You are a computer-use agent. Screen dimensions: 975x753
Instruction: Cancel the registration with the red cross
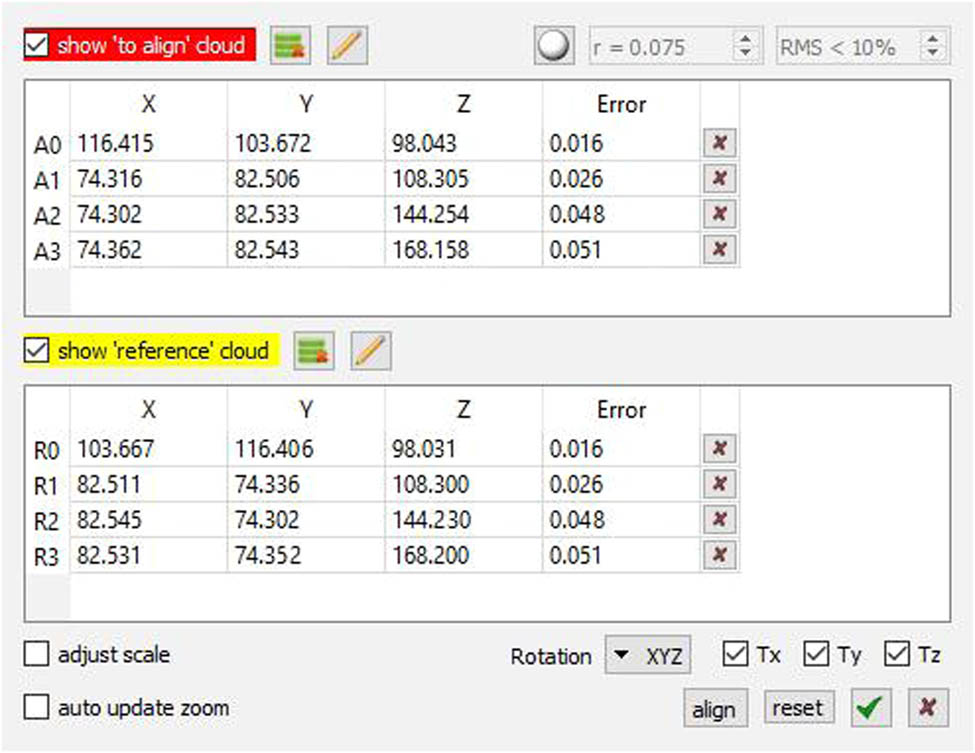(926, 708)
